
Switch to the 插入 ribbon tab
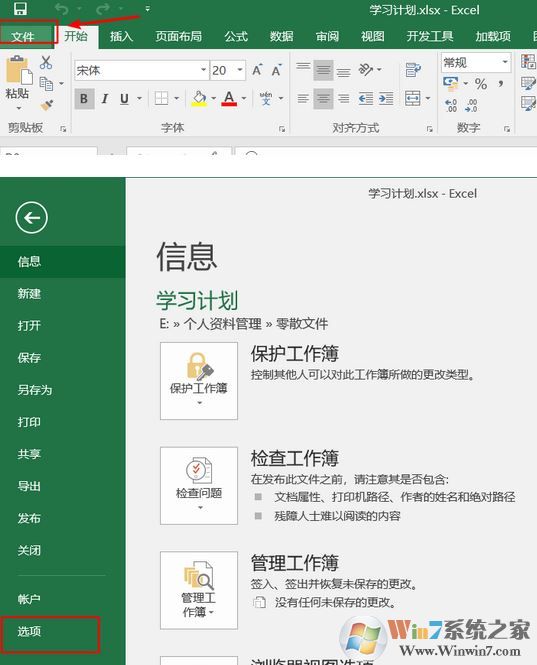click(121, 36)
